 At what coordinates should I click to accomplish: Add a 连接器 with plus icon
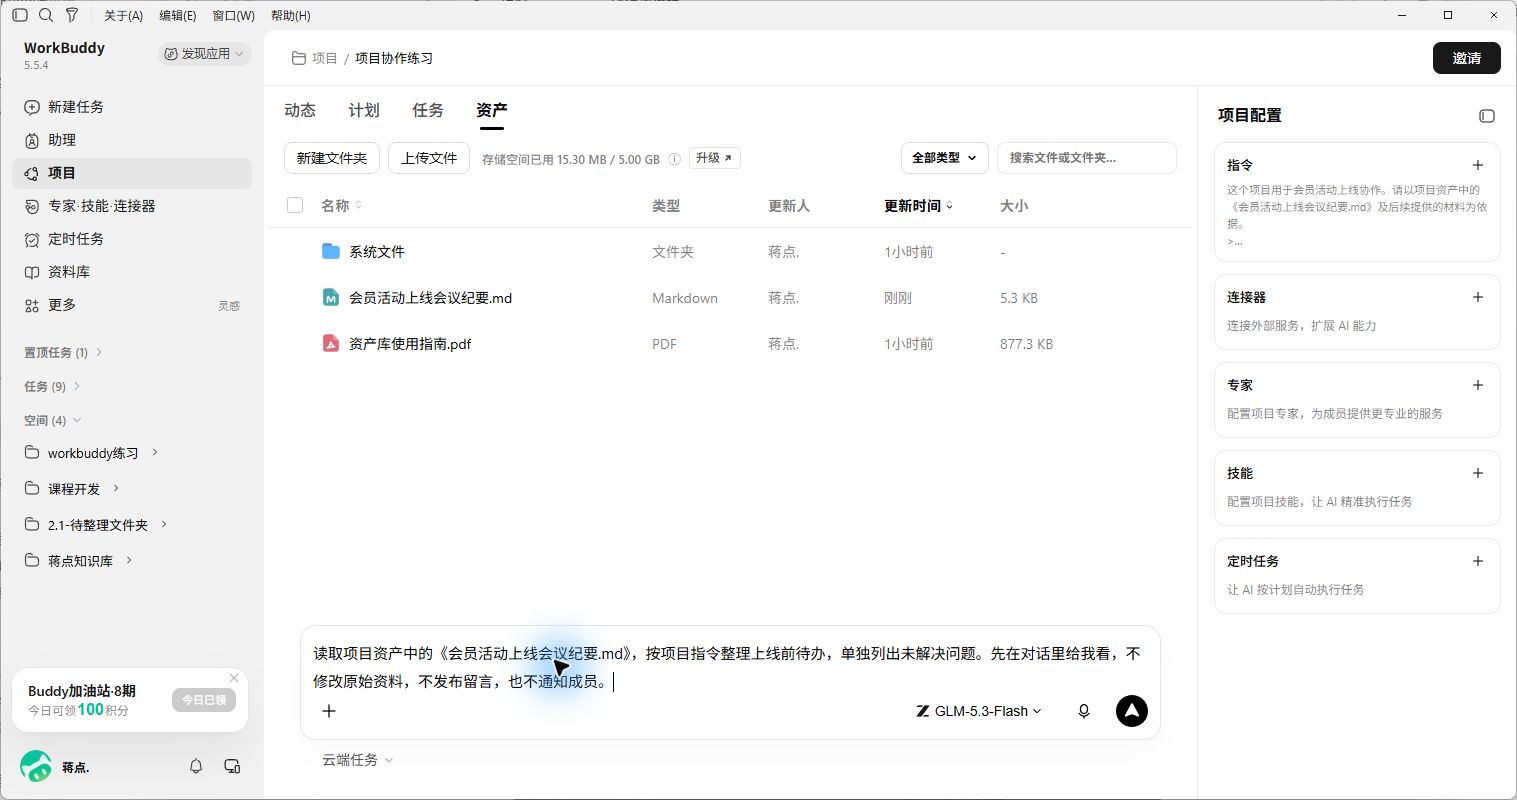click(1478, 297)
